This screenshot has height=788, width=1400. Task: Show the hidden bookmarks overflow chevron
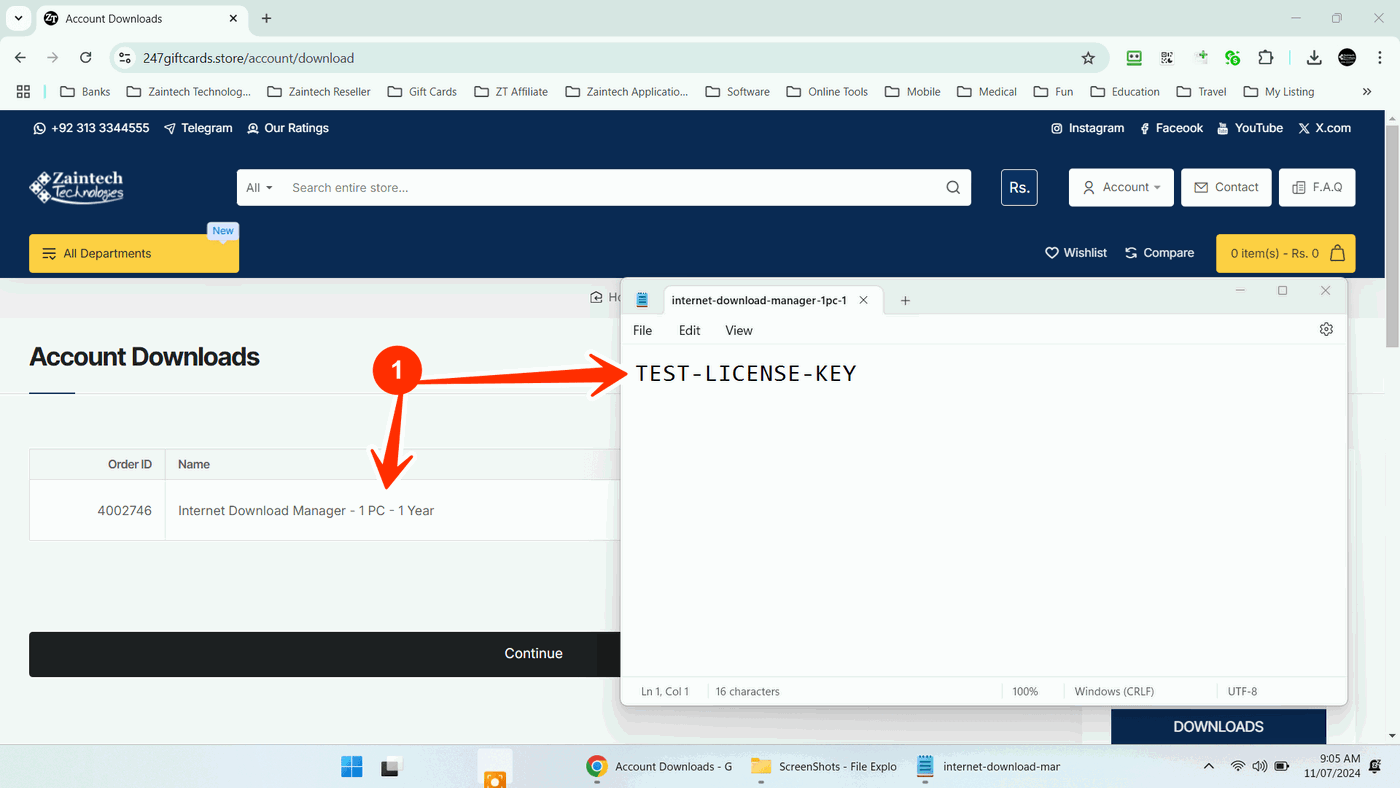[1367, 91]
